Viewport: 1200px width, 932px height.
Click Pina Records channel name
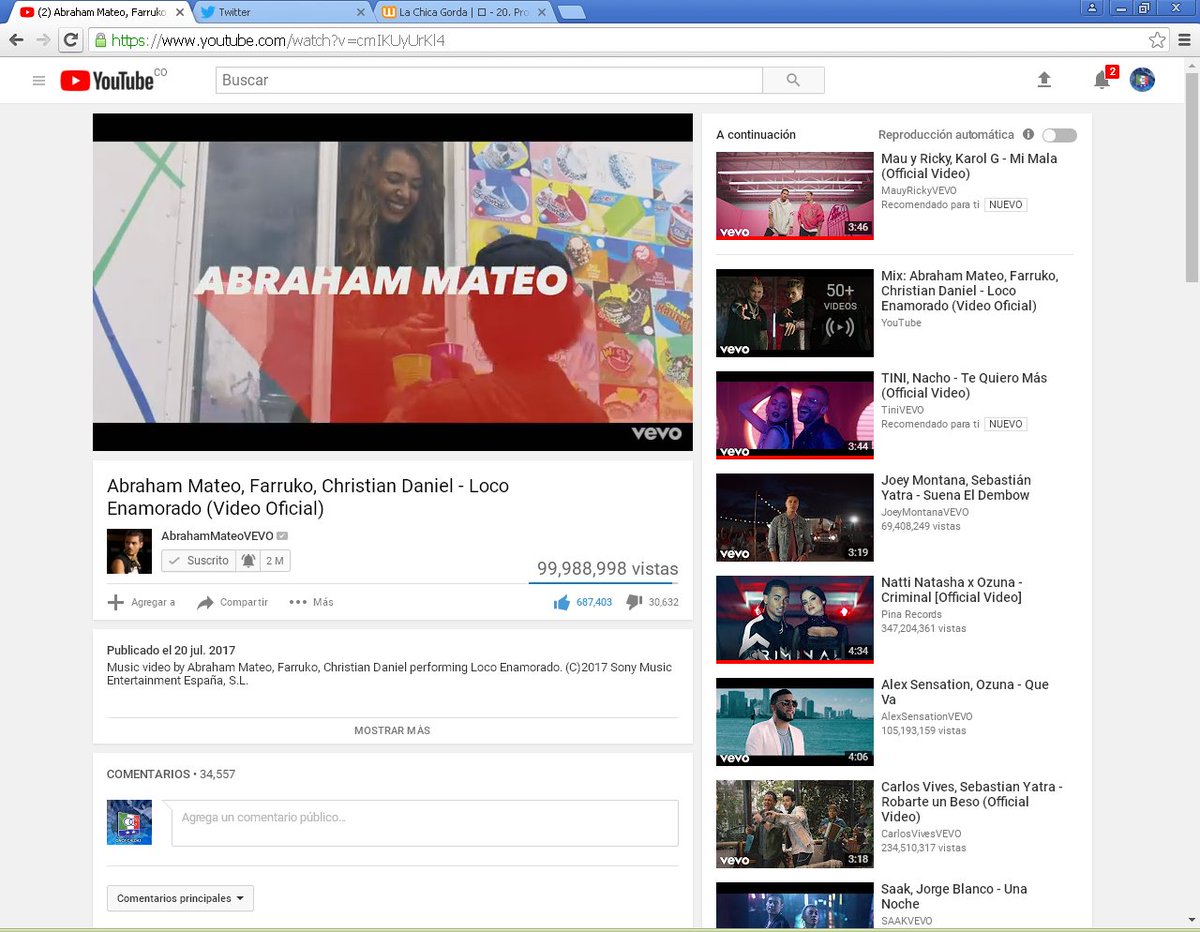click(x=911, y=614)
